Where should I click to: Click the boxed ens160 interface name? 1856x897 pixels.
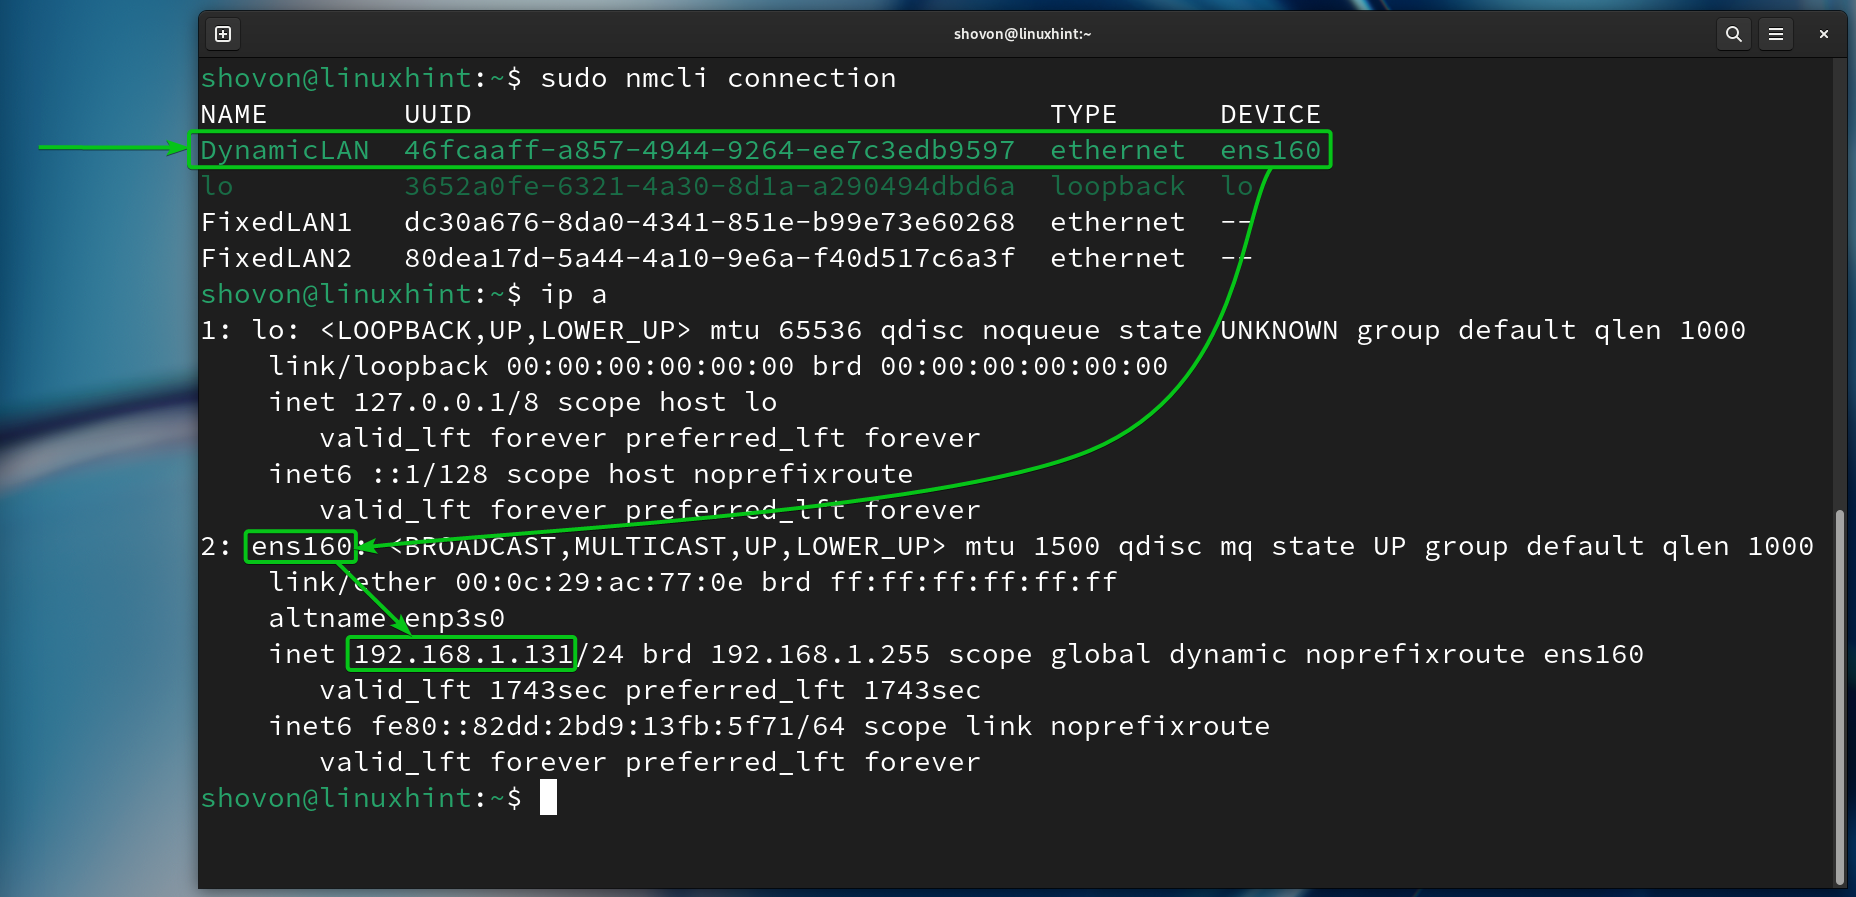(301, 546)
